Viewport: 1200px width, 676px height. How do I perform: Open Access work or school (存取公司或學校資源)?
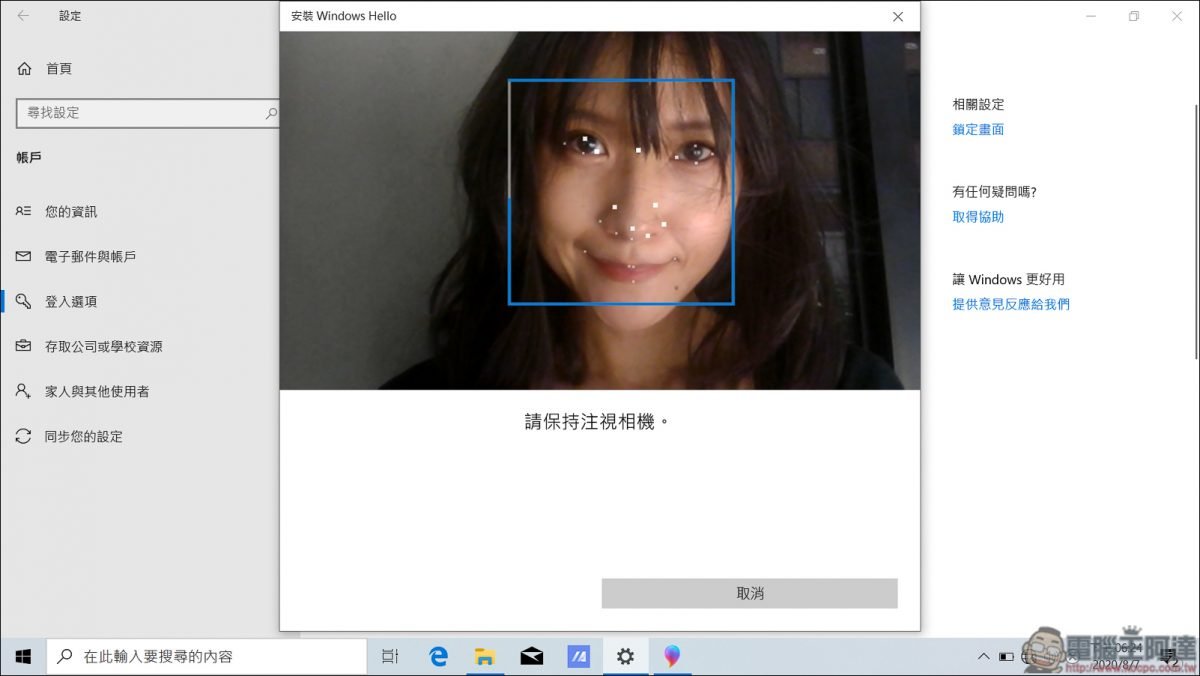tap(103, 347)
